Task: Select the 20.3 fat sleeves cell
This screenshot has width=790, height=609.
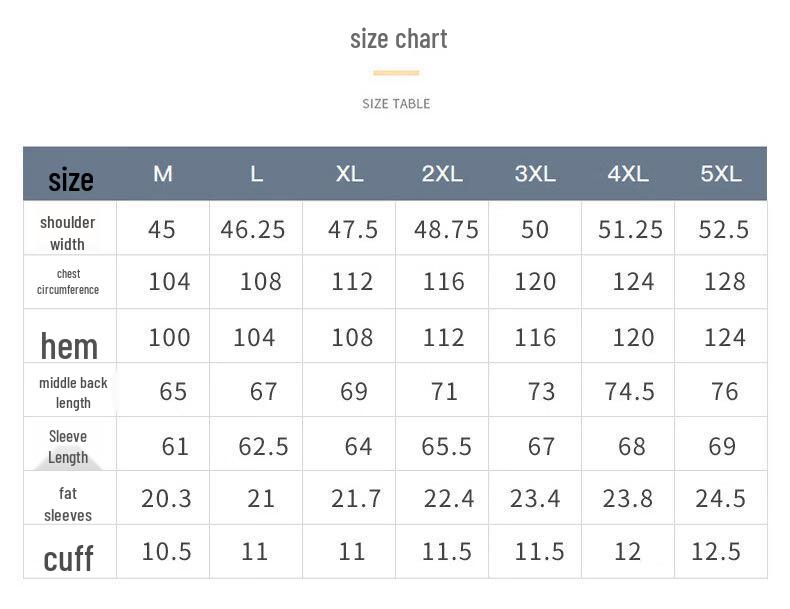Action: [x=166, y=498]
